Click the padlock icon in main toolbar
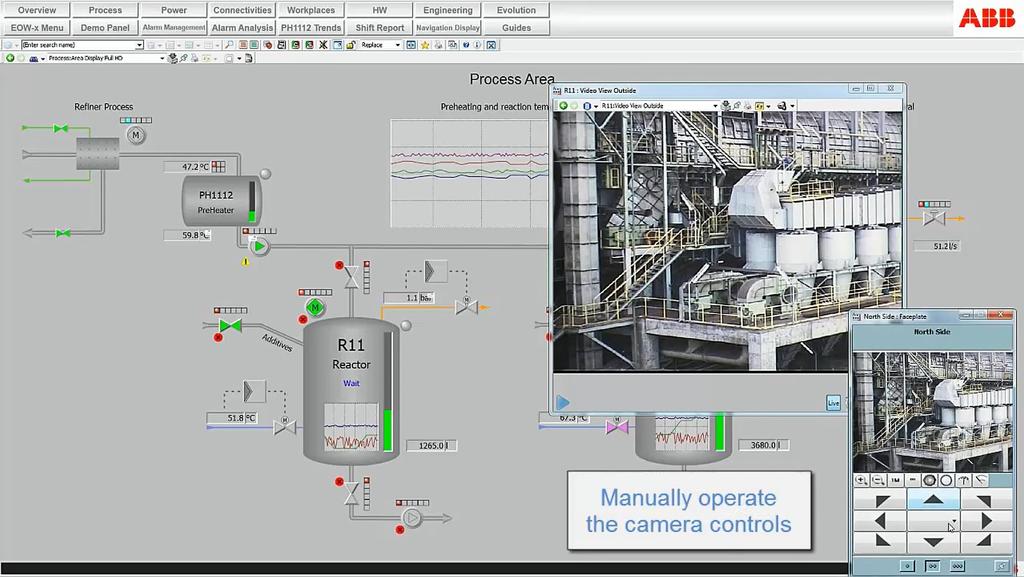This screenshot has height=577, width=1024. pyautogui.click(x=351, y=45)
